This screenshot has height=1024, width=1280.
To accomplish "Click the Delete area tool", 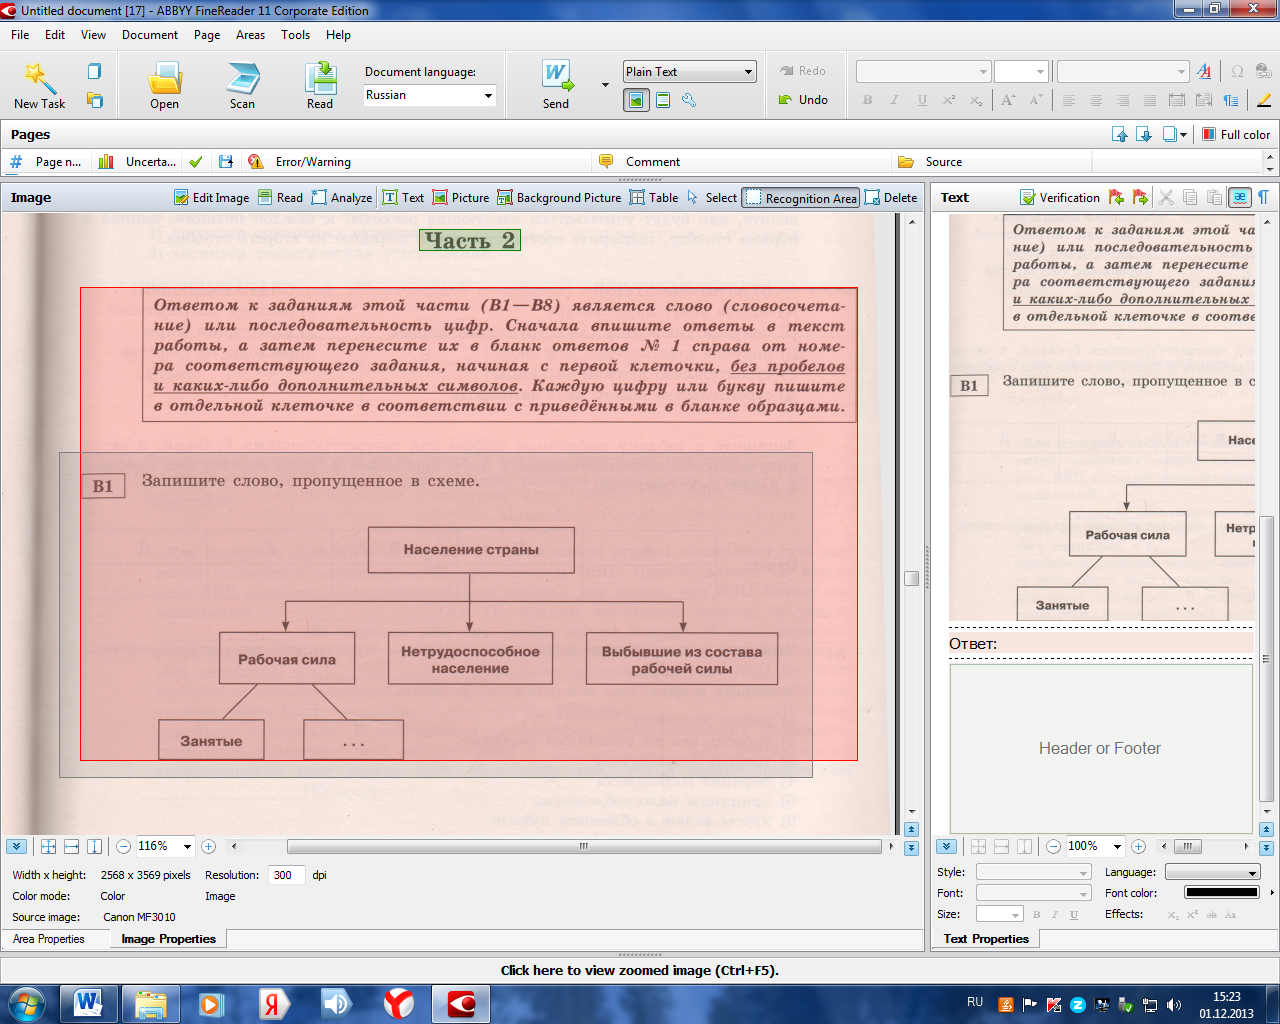I will tap(891, 198).
